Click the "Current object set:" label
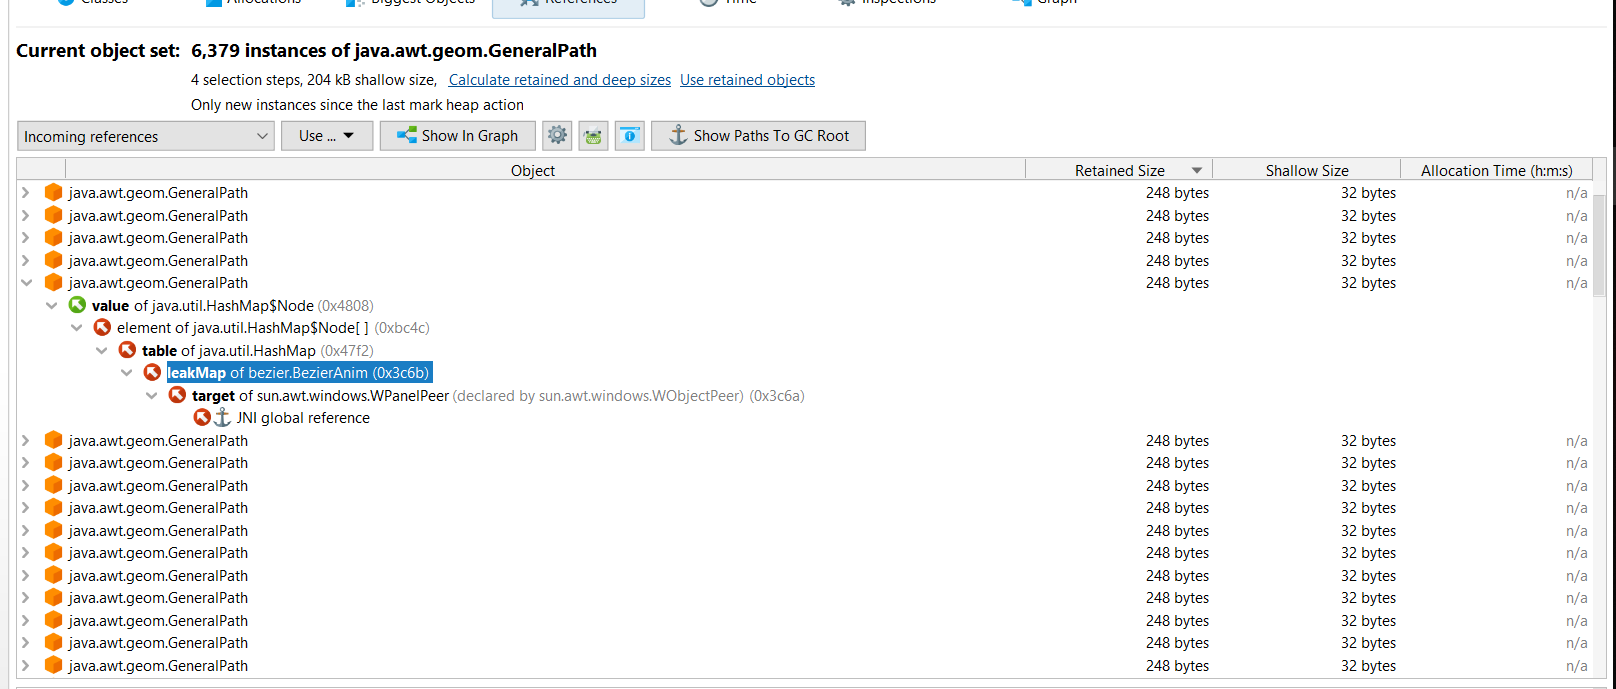This screenshot has height=689, width=1616. [x=98, y=51]
